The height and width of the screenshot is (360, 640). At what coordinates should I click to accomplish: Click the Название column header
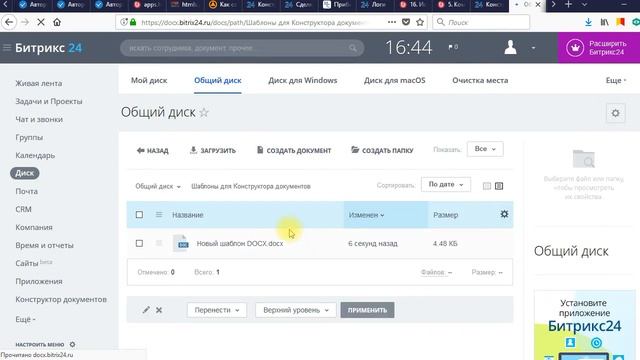188,215
